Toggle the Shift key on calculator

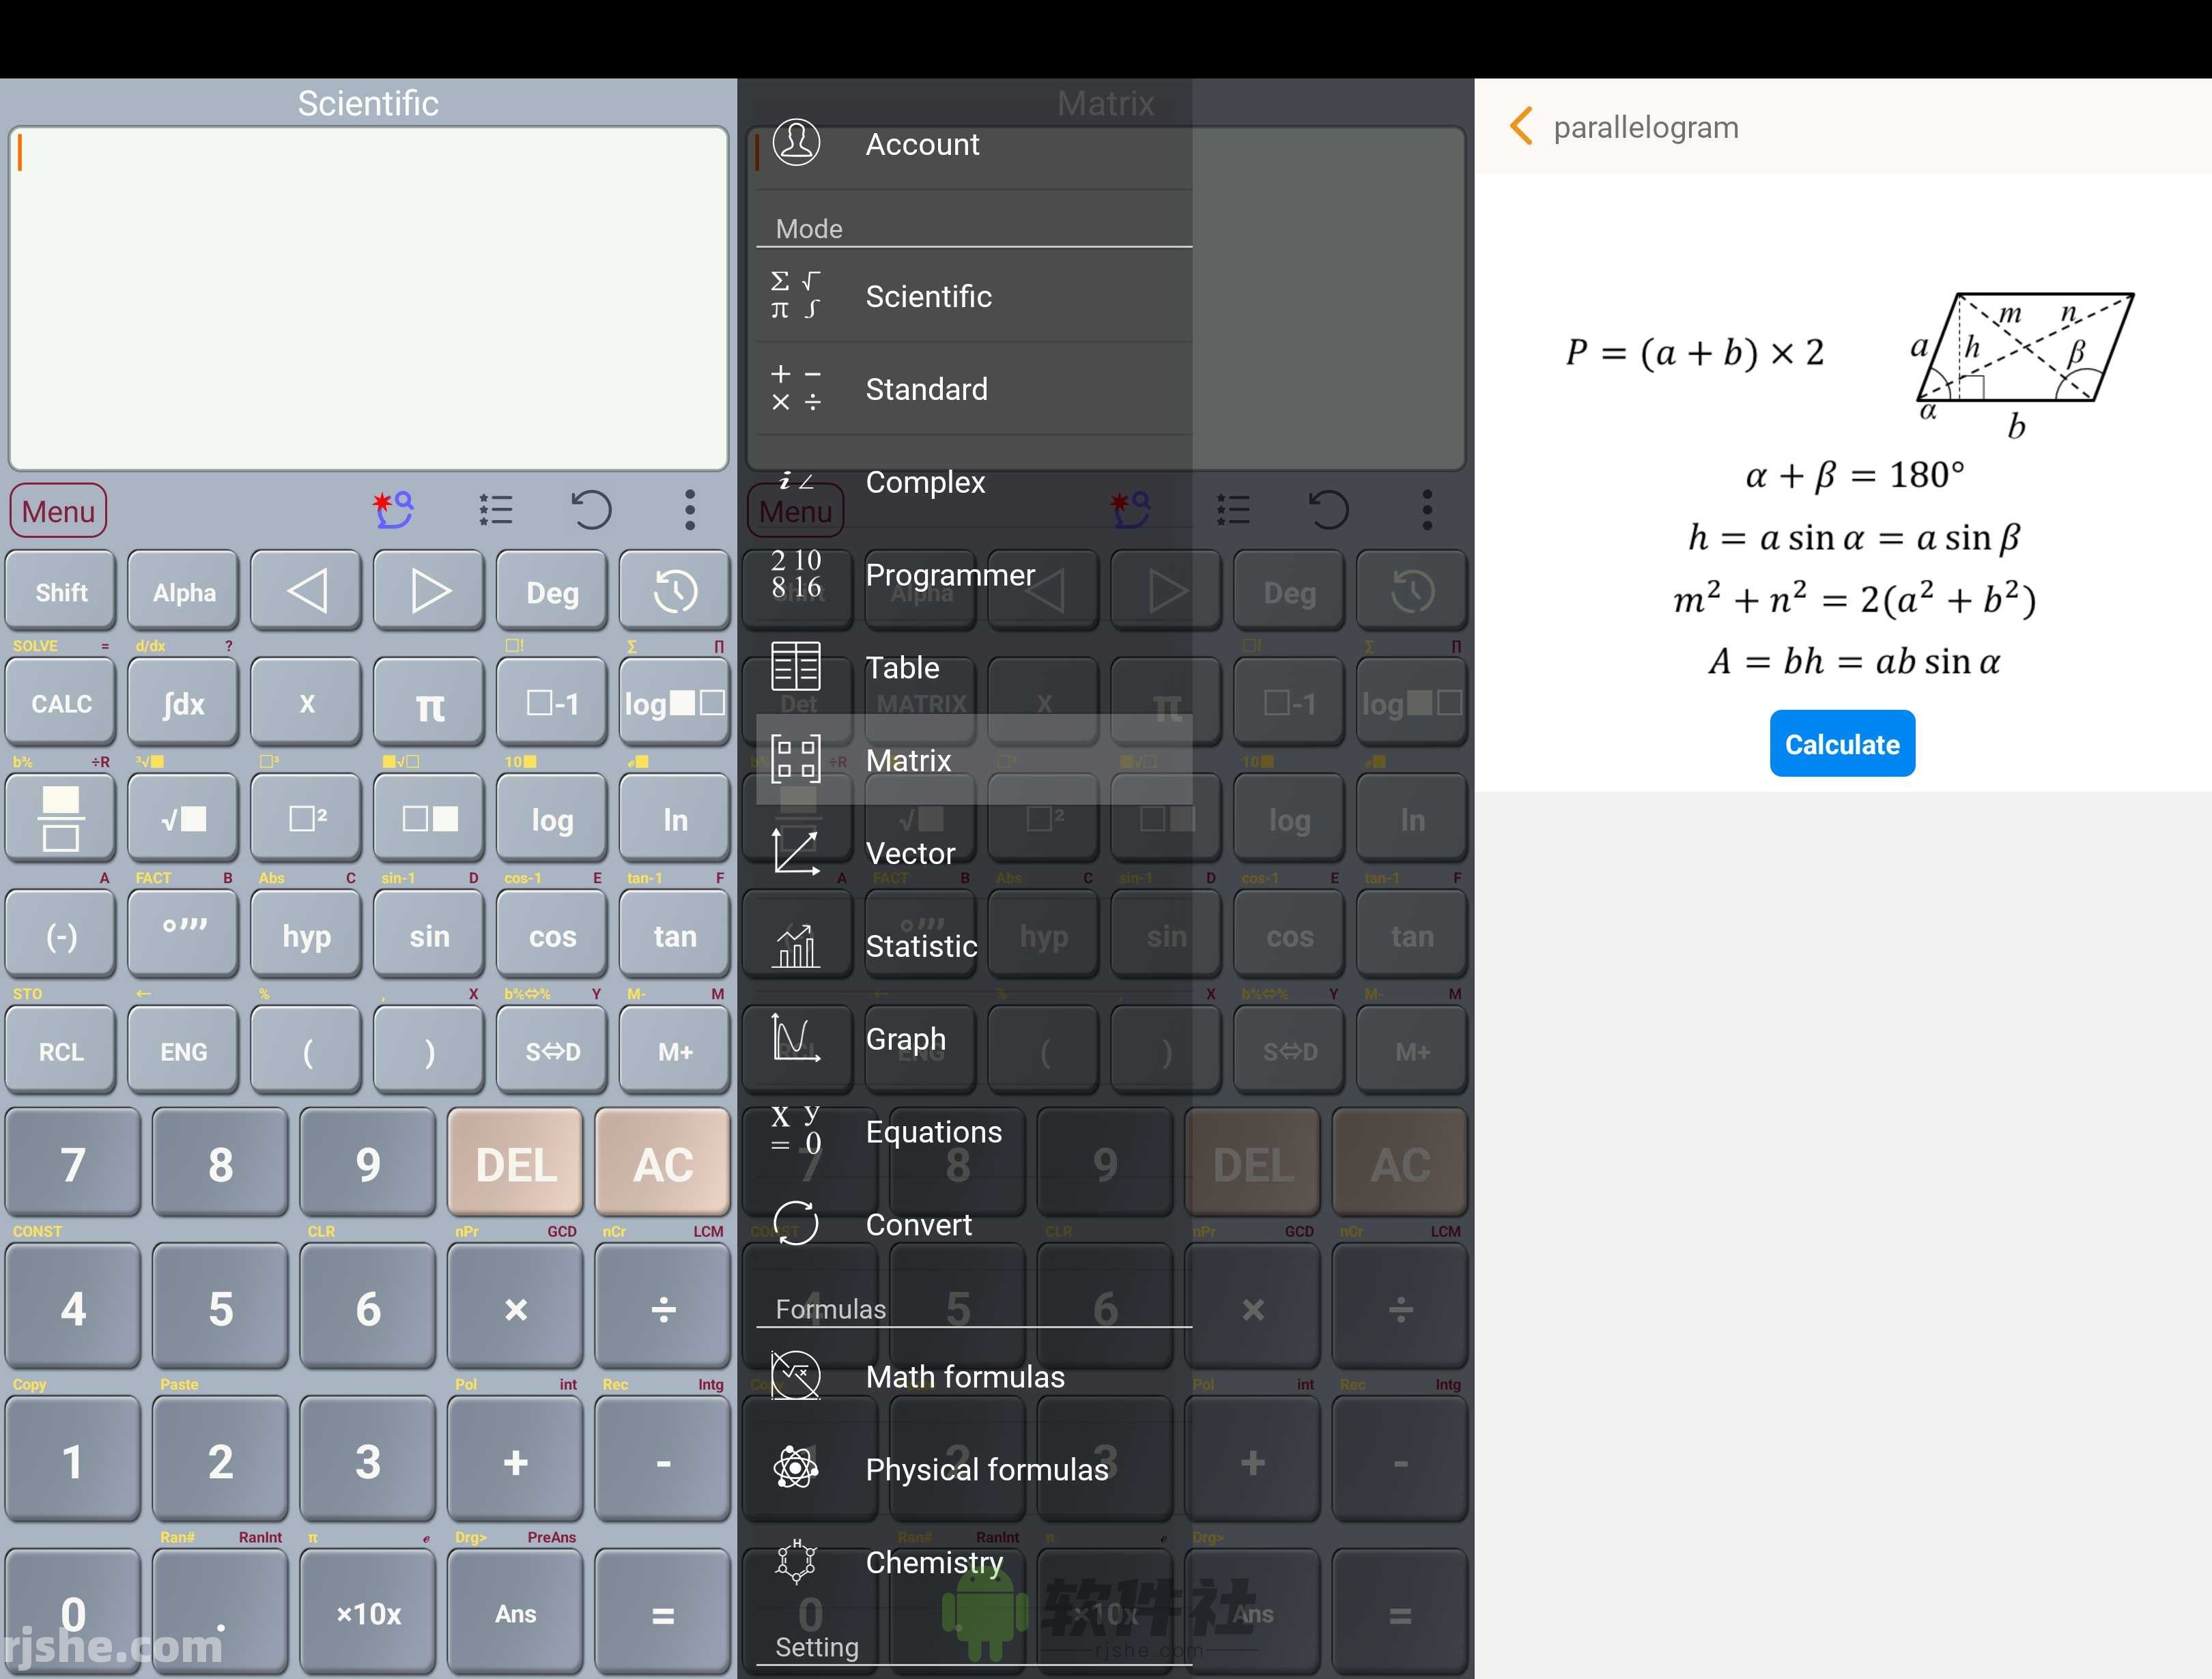coord(60,591)
